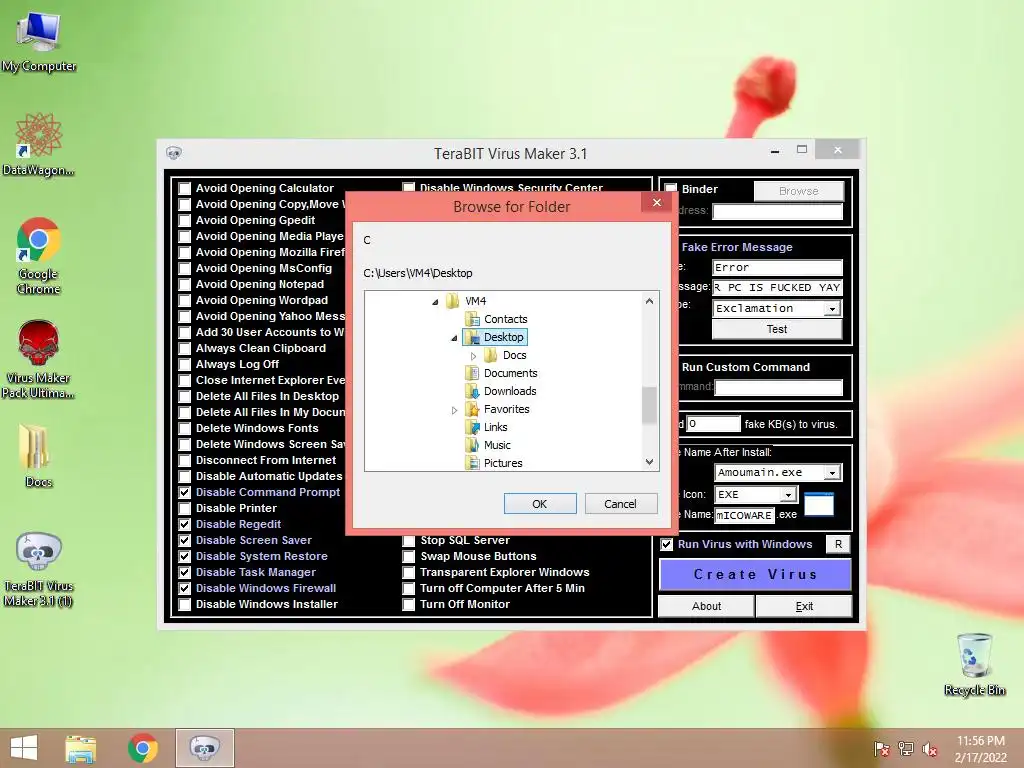This screenshot has height=768, width=1024.
Task: Expand the Docs tree node
Action: point(473,356)
